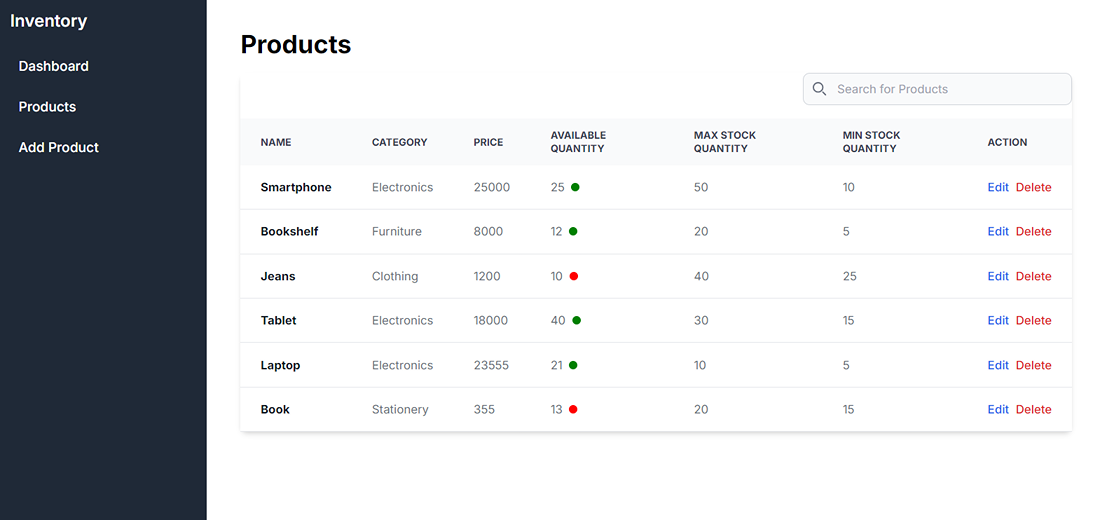The image size is (1100, 520).
Task: Edit the Laptop product
Action: point(997,365)
